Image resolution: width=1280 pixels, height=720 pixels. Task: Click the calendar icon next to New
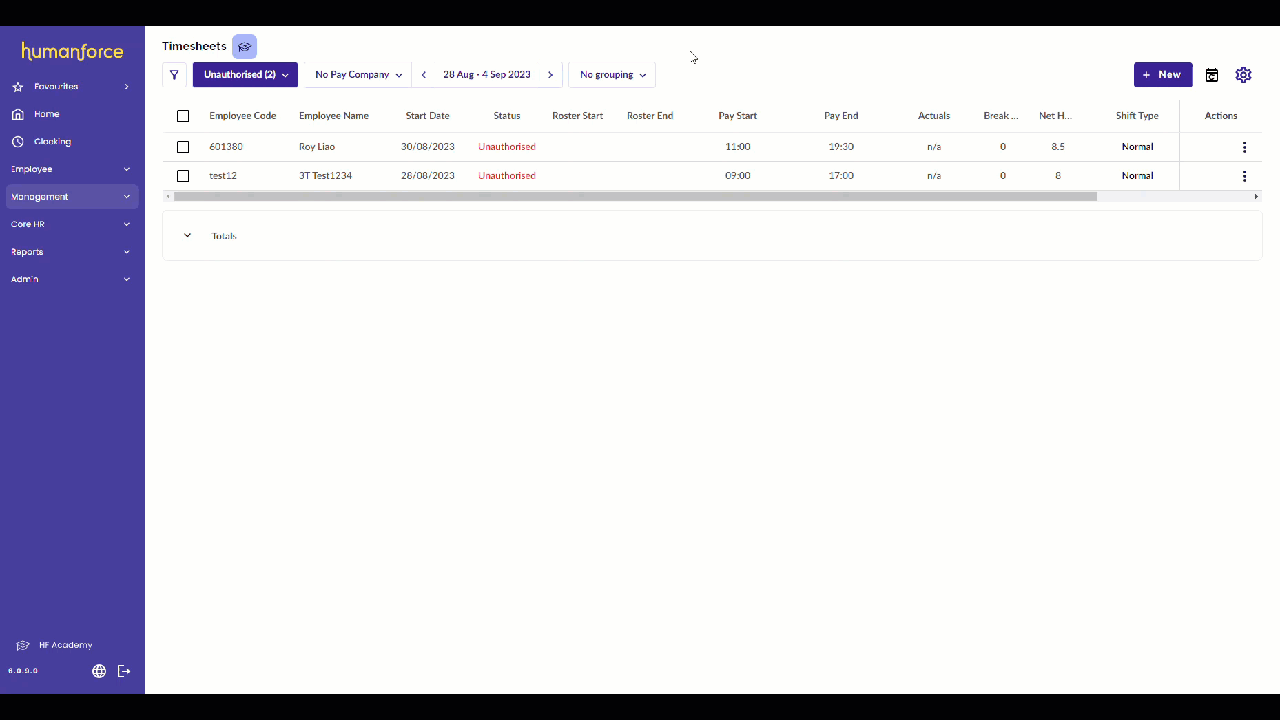click(x=1211, y=75)
